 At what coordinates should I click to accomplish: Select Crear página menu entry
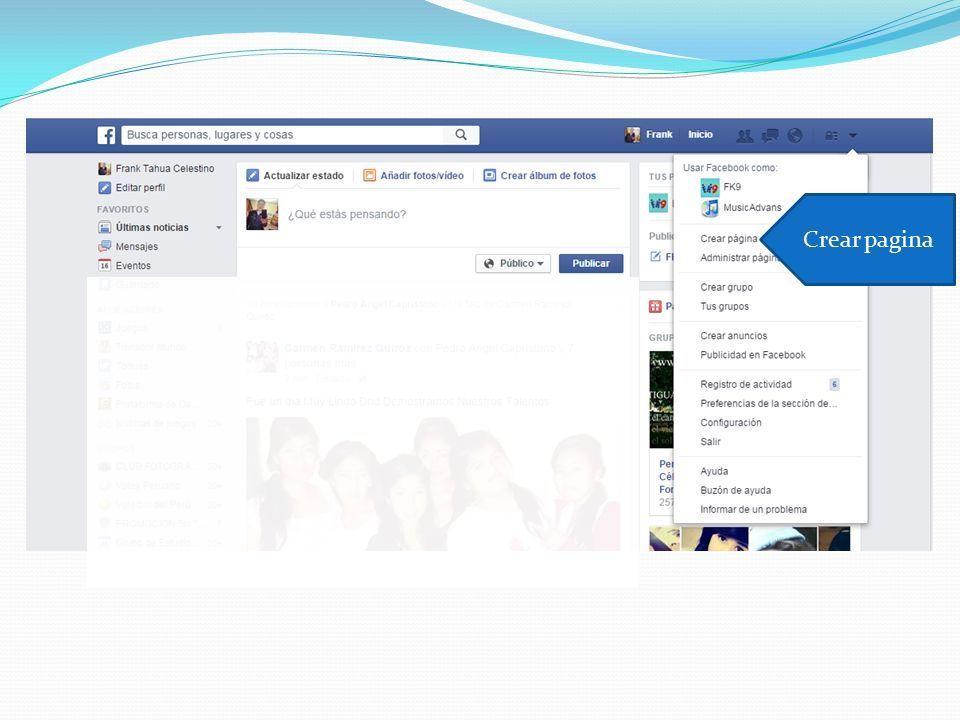pos(729,239)
